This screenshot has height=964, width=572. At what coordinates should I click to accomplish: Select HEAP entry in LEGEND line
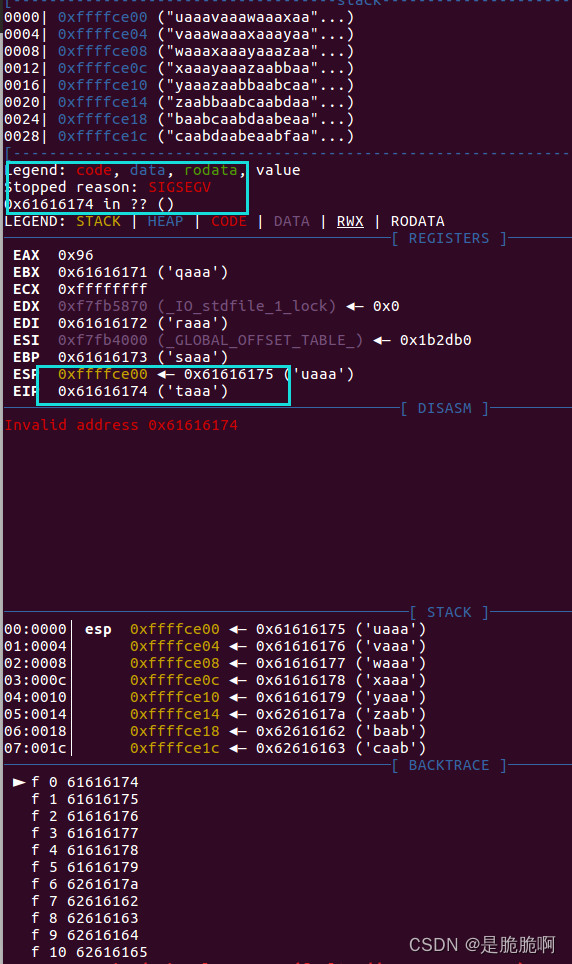[165, 221]
